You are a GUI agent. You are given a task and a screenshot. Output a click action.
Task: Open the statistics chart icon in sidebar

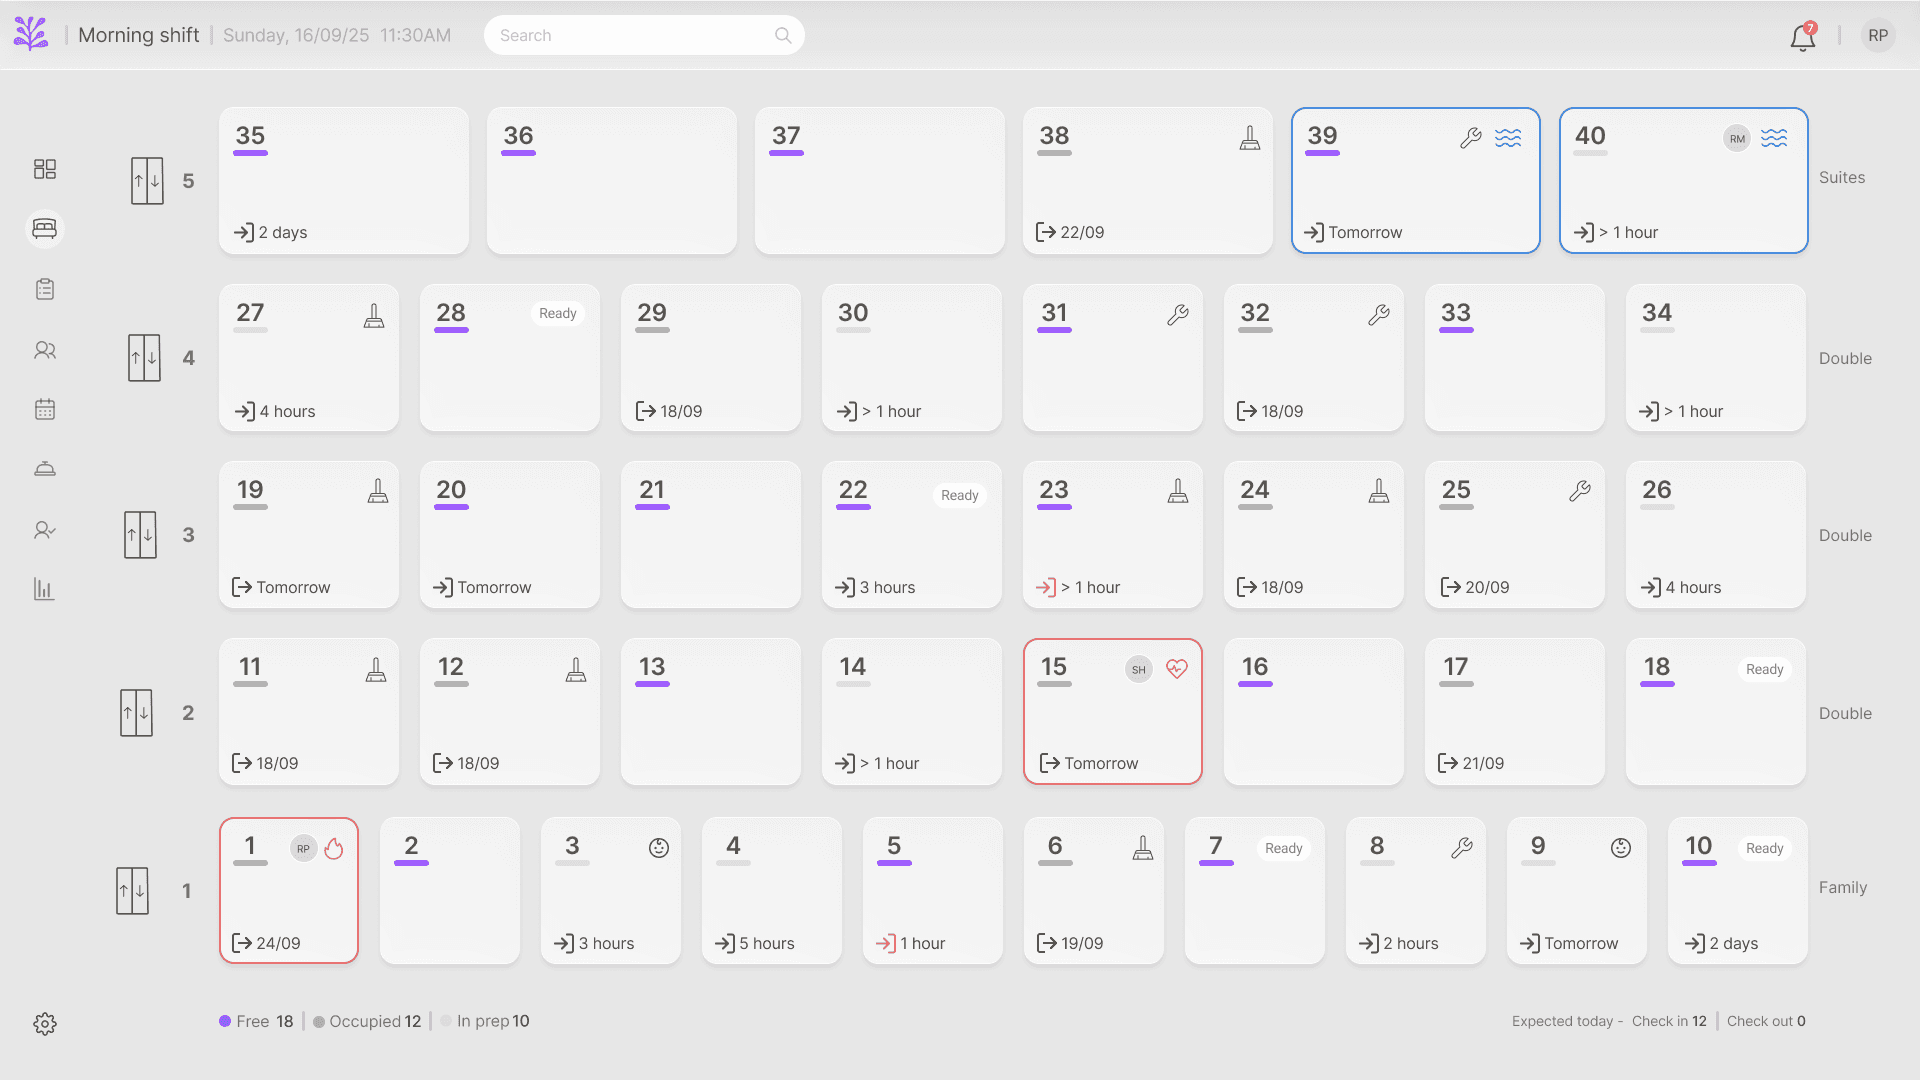(x=45, y=589)
